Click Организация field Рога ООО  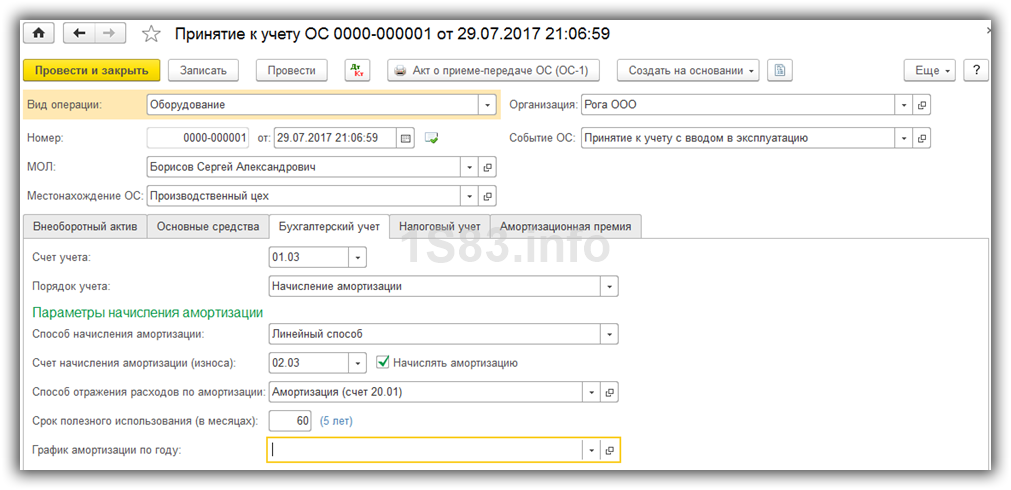(x=738, y=104)
